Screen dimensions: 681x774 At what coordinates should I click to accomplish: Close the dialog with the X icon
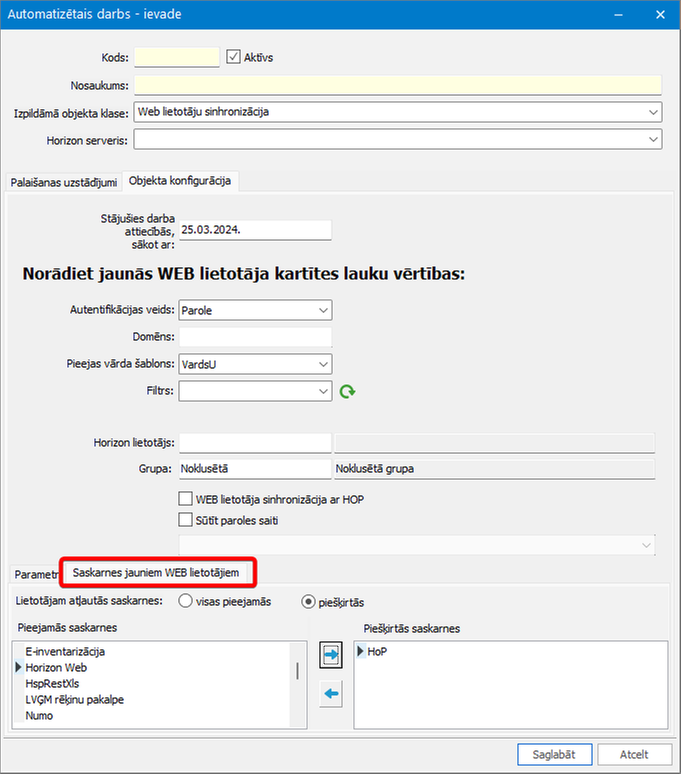click(660, 15)
